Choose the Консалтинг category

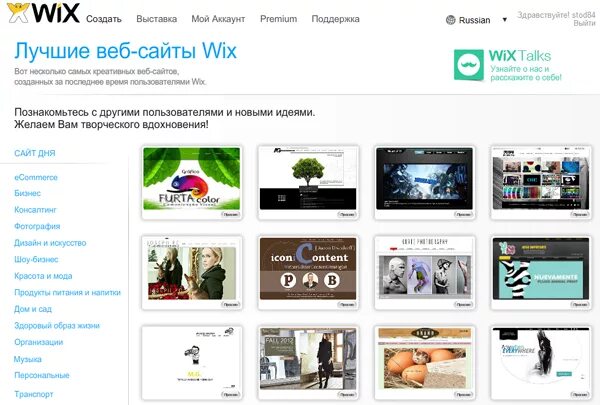[35, 210]
